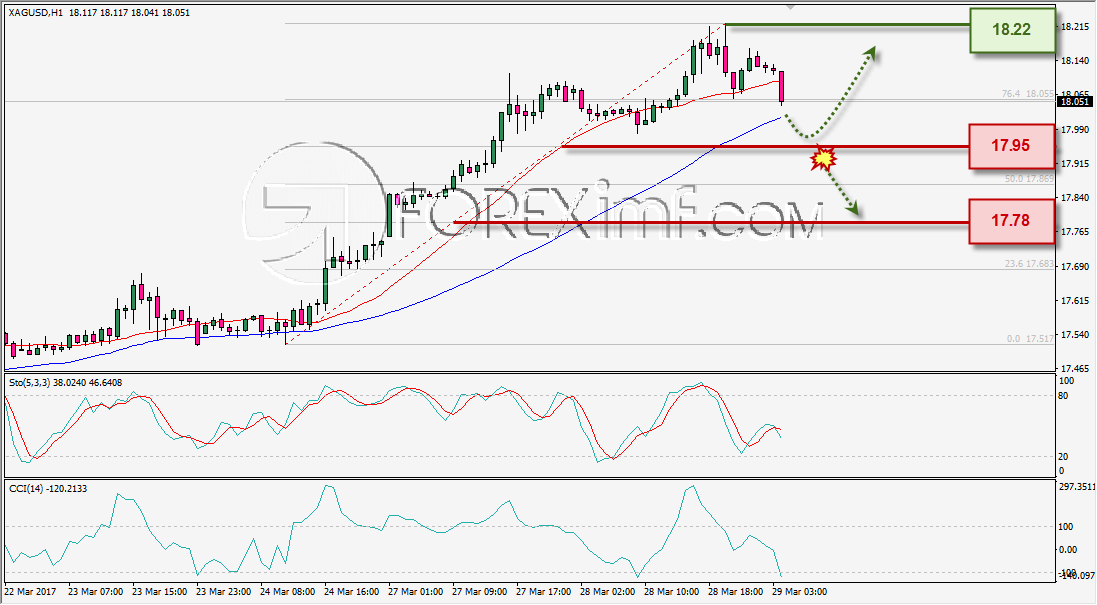Click the 23 Mar 15:00 time label

click(x=160, y=592)
